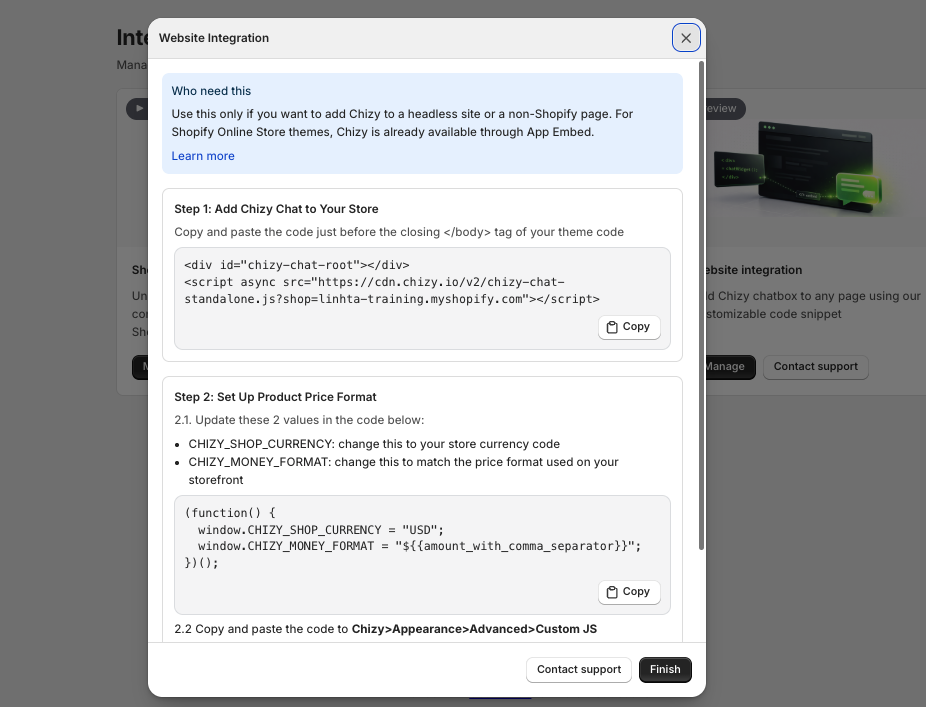Click the CHIZY_MONEY_FORMAT bullet text

point(403,471)
